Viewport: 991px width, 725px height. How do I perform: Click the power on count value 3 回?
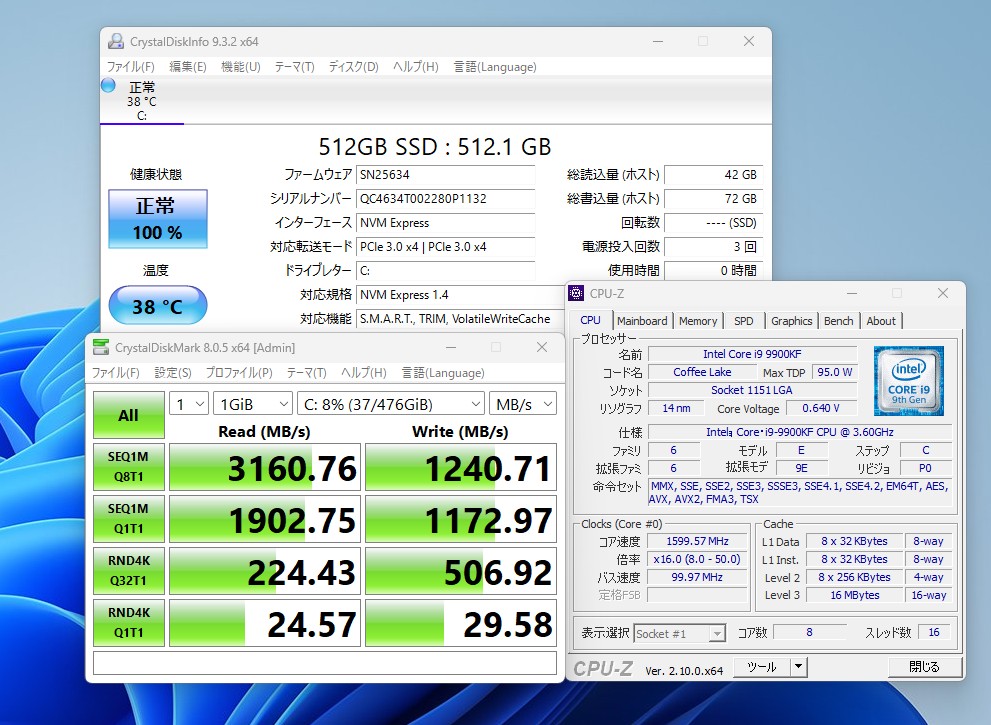(714, 247)
